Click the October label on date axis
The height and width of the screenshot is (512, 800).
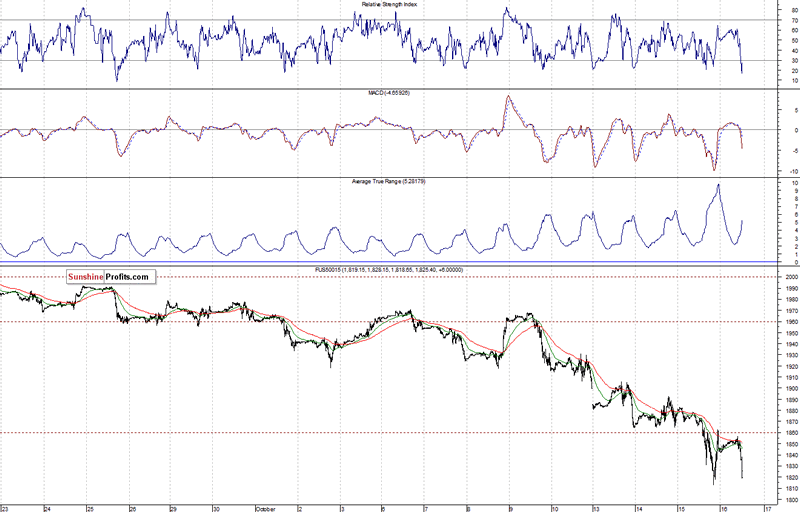click(264, 507)
